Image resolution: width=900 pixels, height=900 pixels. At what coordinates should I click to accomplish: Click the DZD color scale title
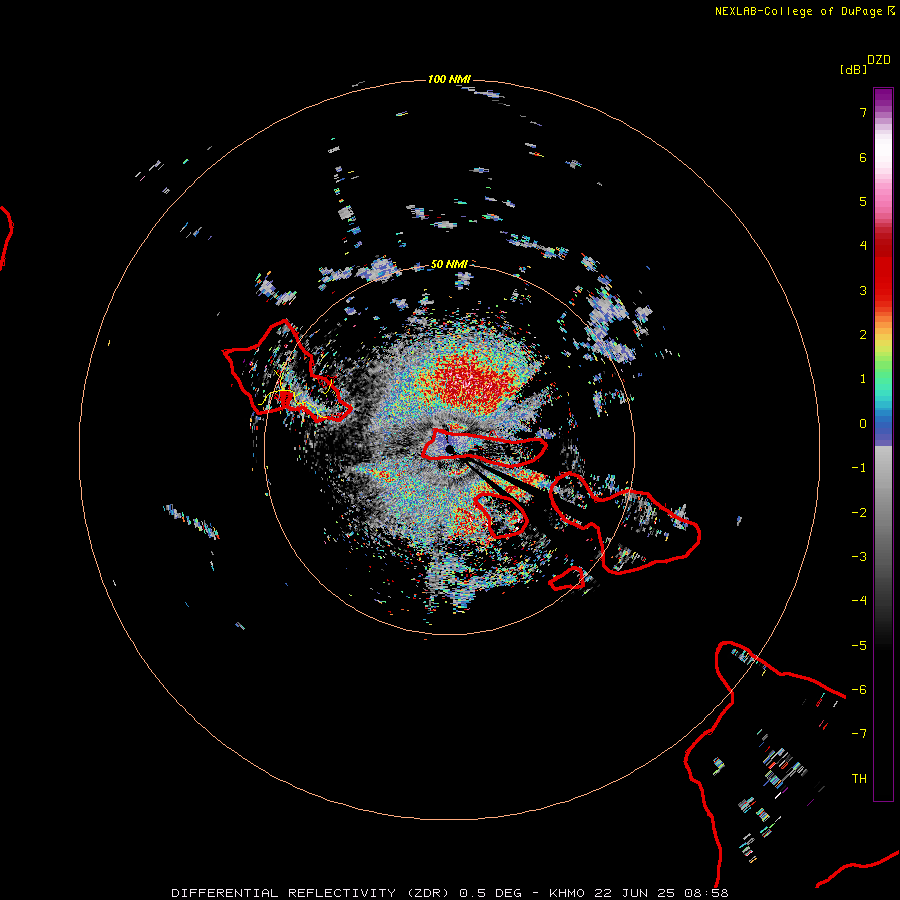[x=879, y=60]
